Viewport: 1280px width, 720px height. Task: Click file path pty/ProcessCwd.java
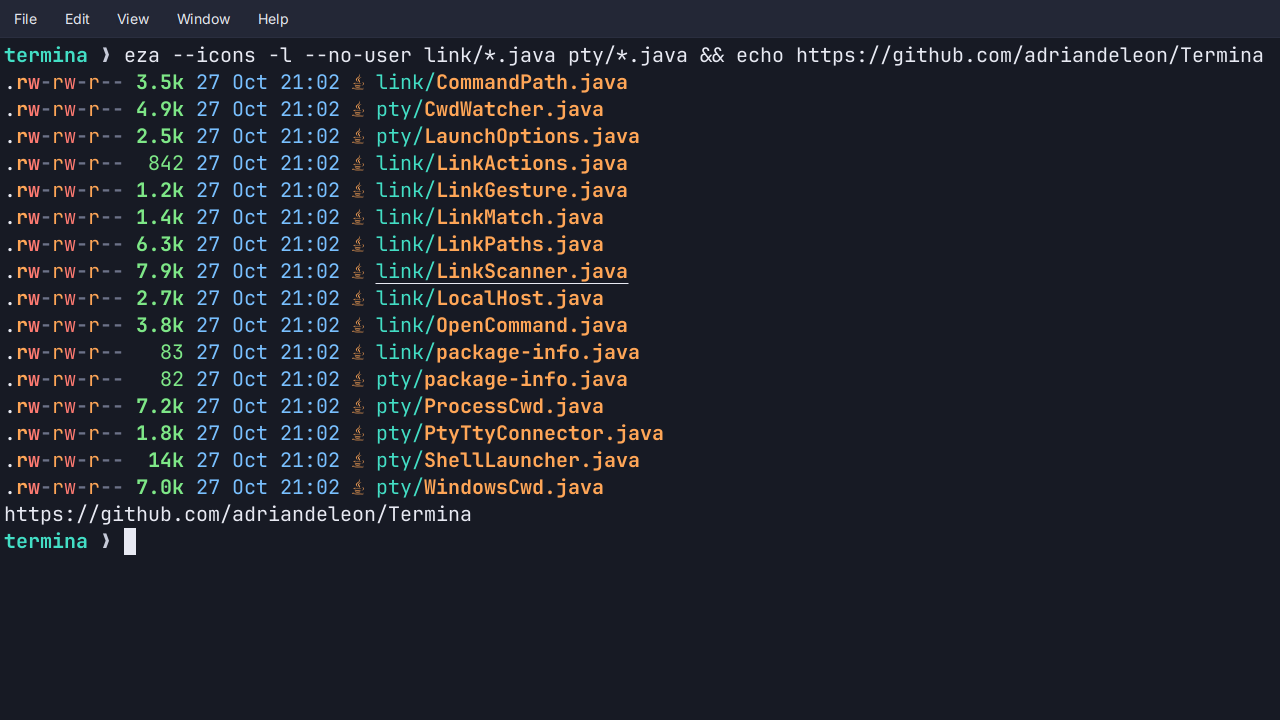click(490, 406)
